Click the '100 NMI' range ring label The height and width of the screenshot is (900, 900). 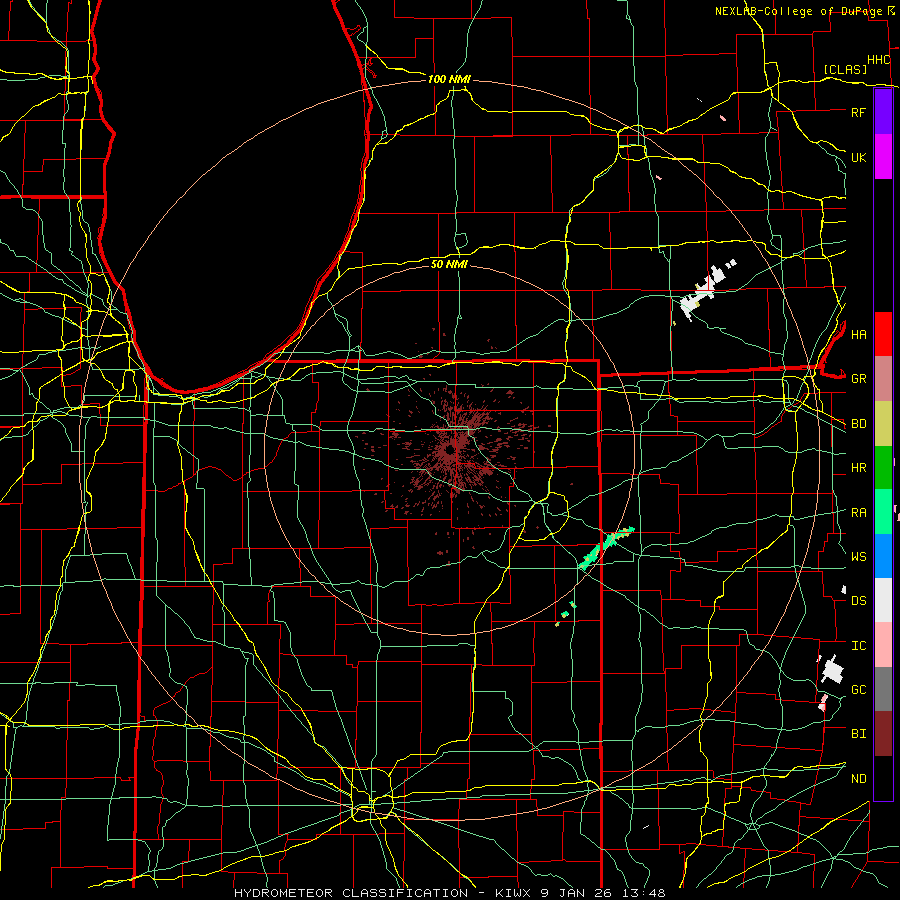pyautogui.click(x=449, y=79)
